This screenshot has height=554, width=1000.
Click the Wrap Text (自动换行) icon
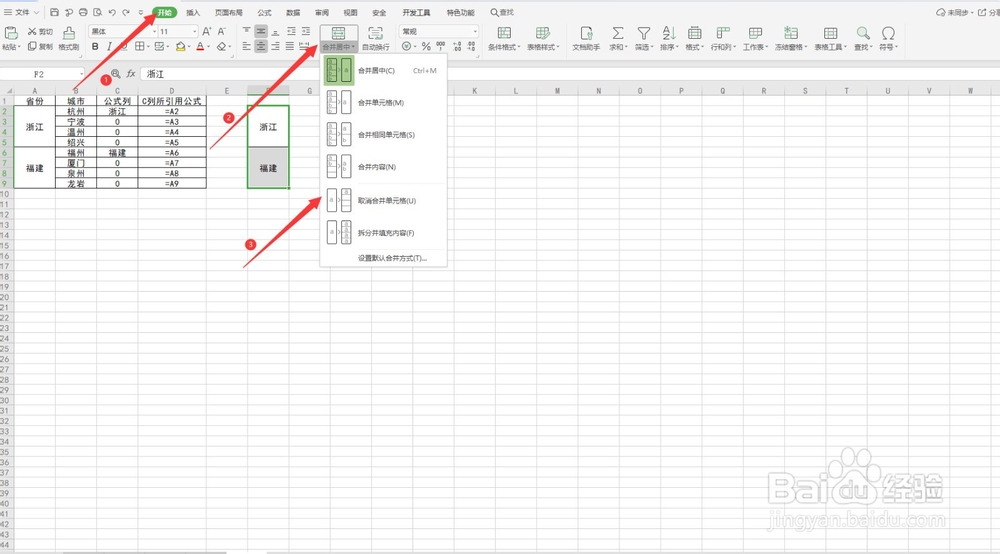[x=376, y=33]
